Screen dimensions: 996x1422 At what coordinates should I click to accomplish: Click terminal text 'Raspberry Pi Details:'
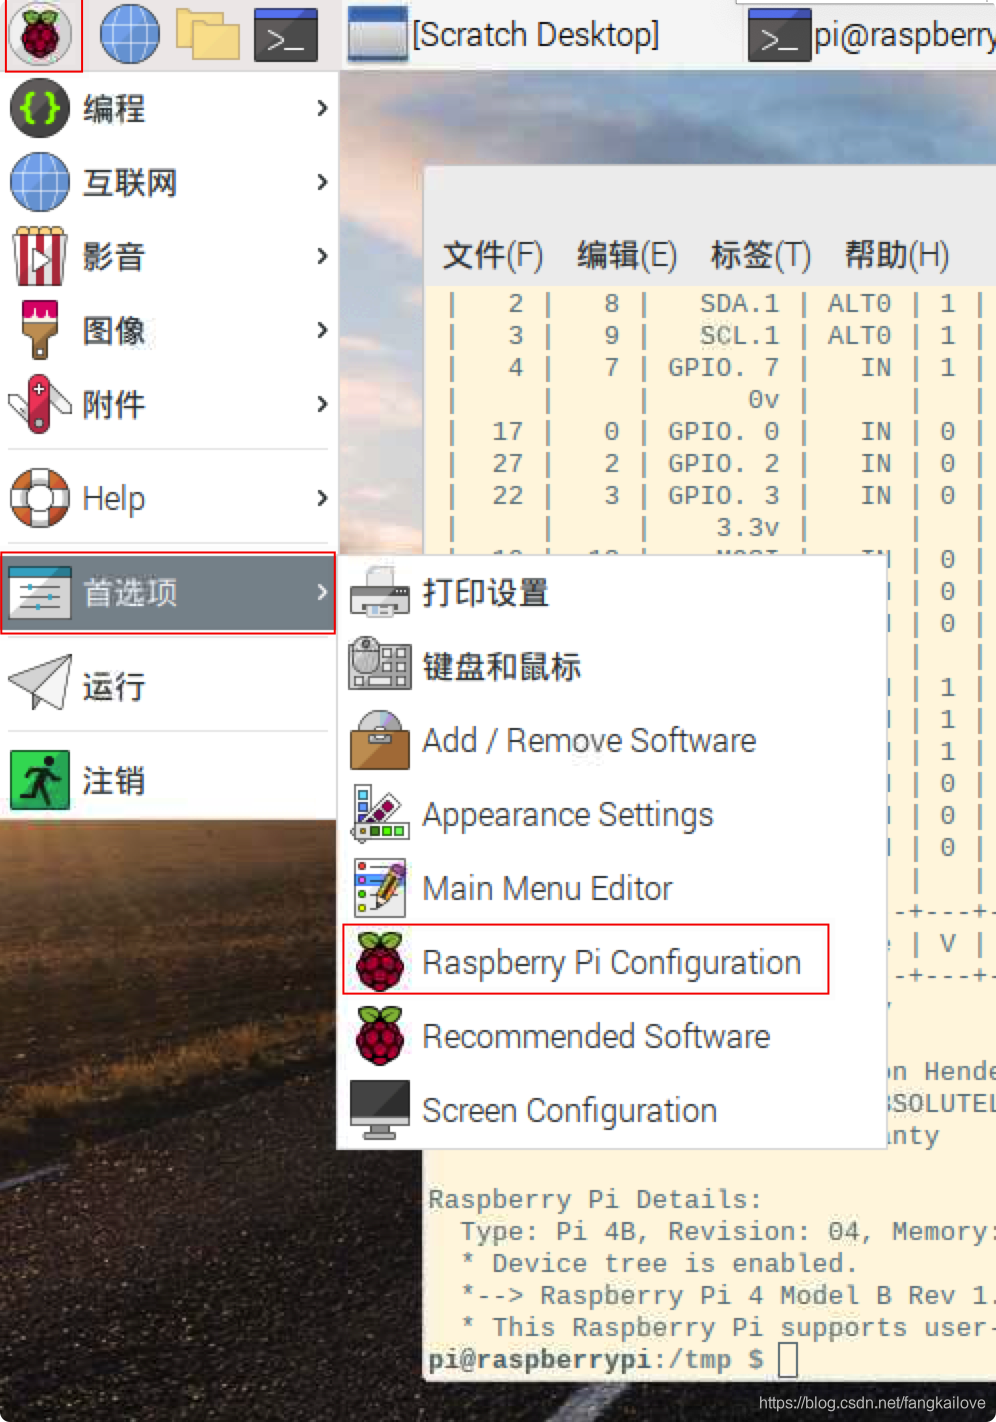[x=595, y=1199]
